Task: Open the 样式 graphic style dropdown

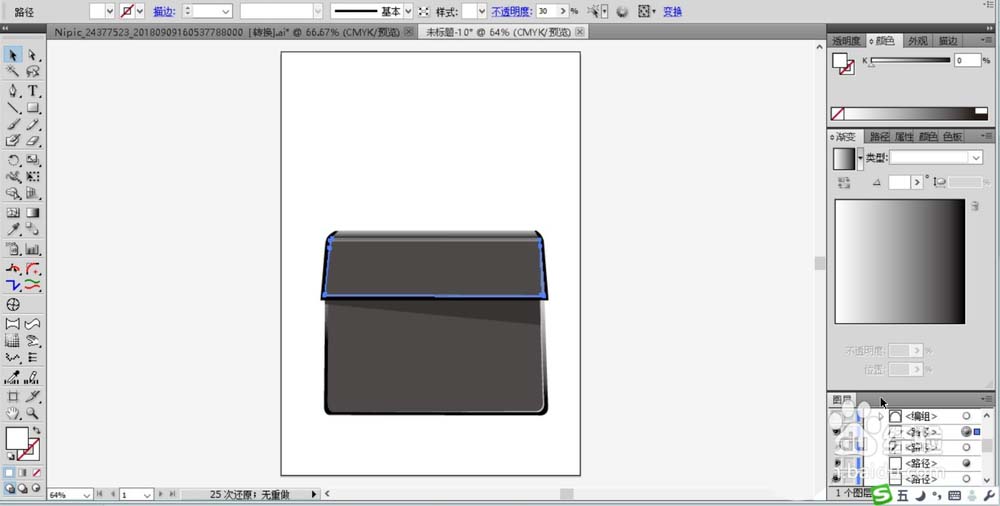Action: coord(482,11)
